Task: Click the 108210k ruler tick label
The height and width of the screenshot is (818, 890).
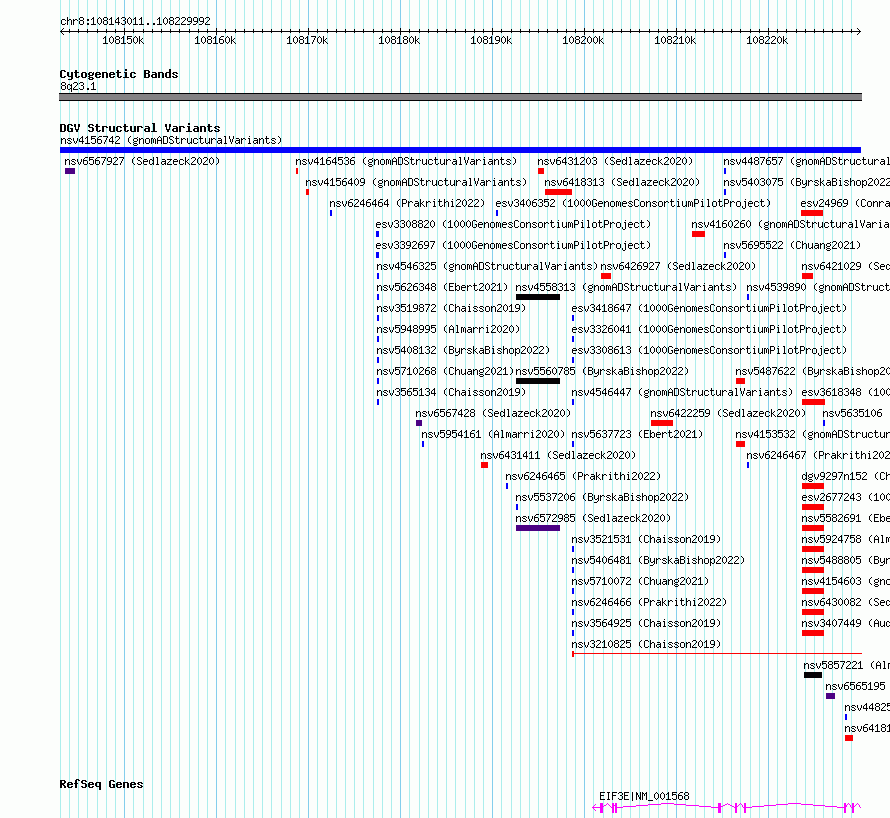Action: tap(675, 40)
